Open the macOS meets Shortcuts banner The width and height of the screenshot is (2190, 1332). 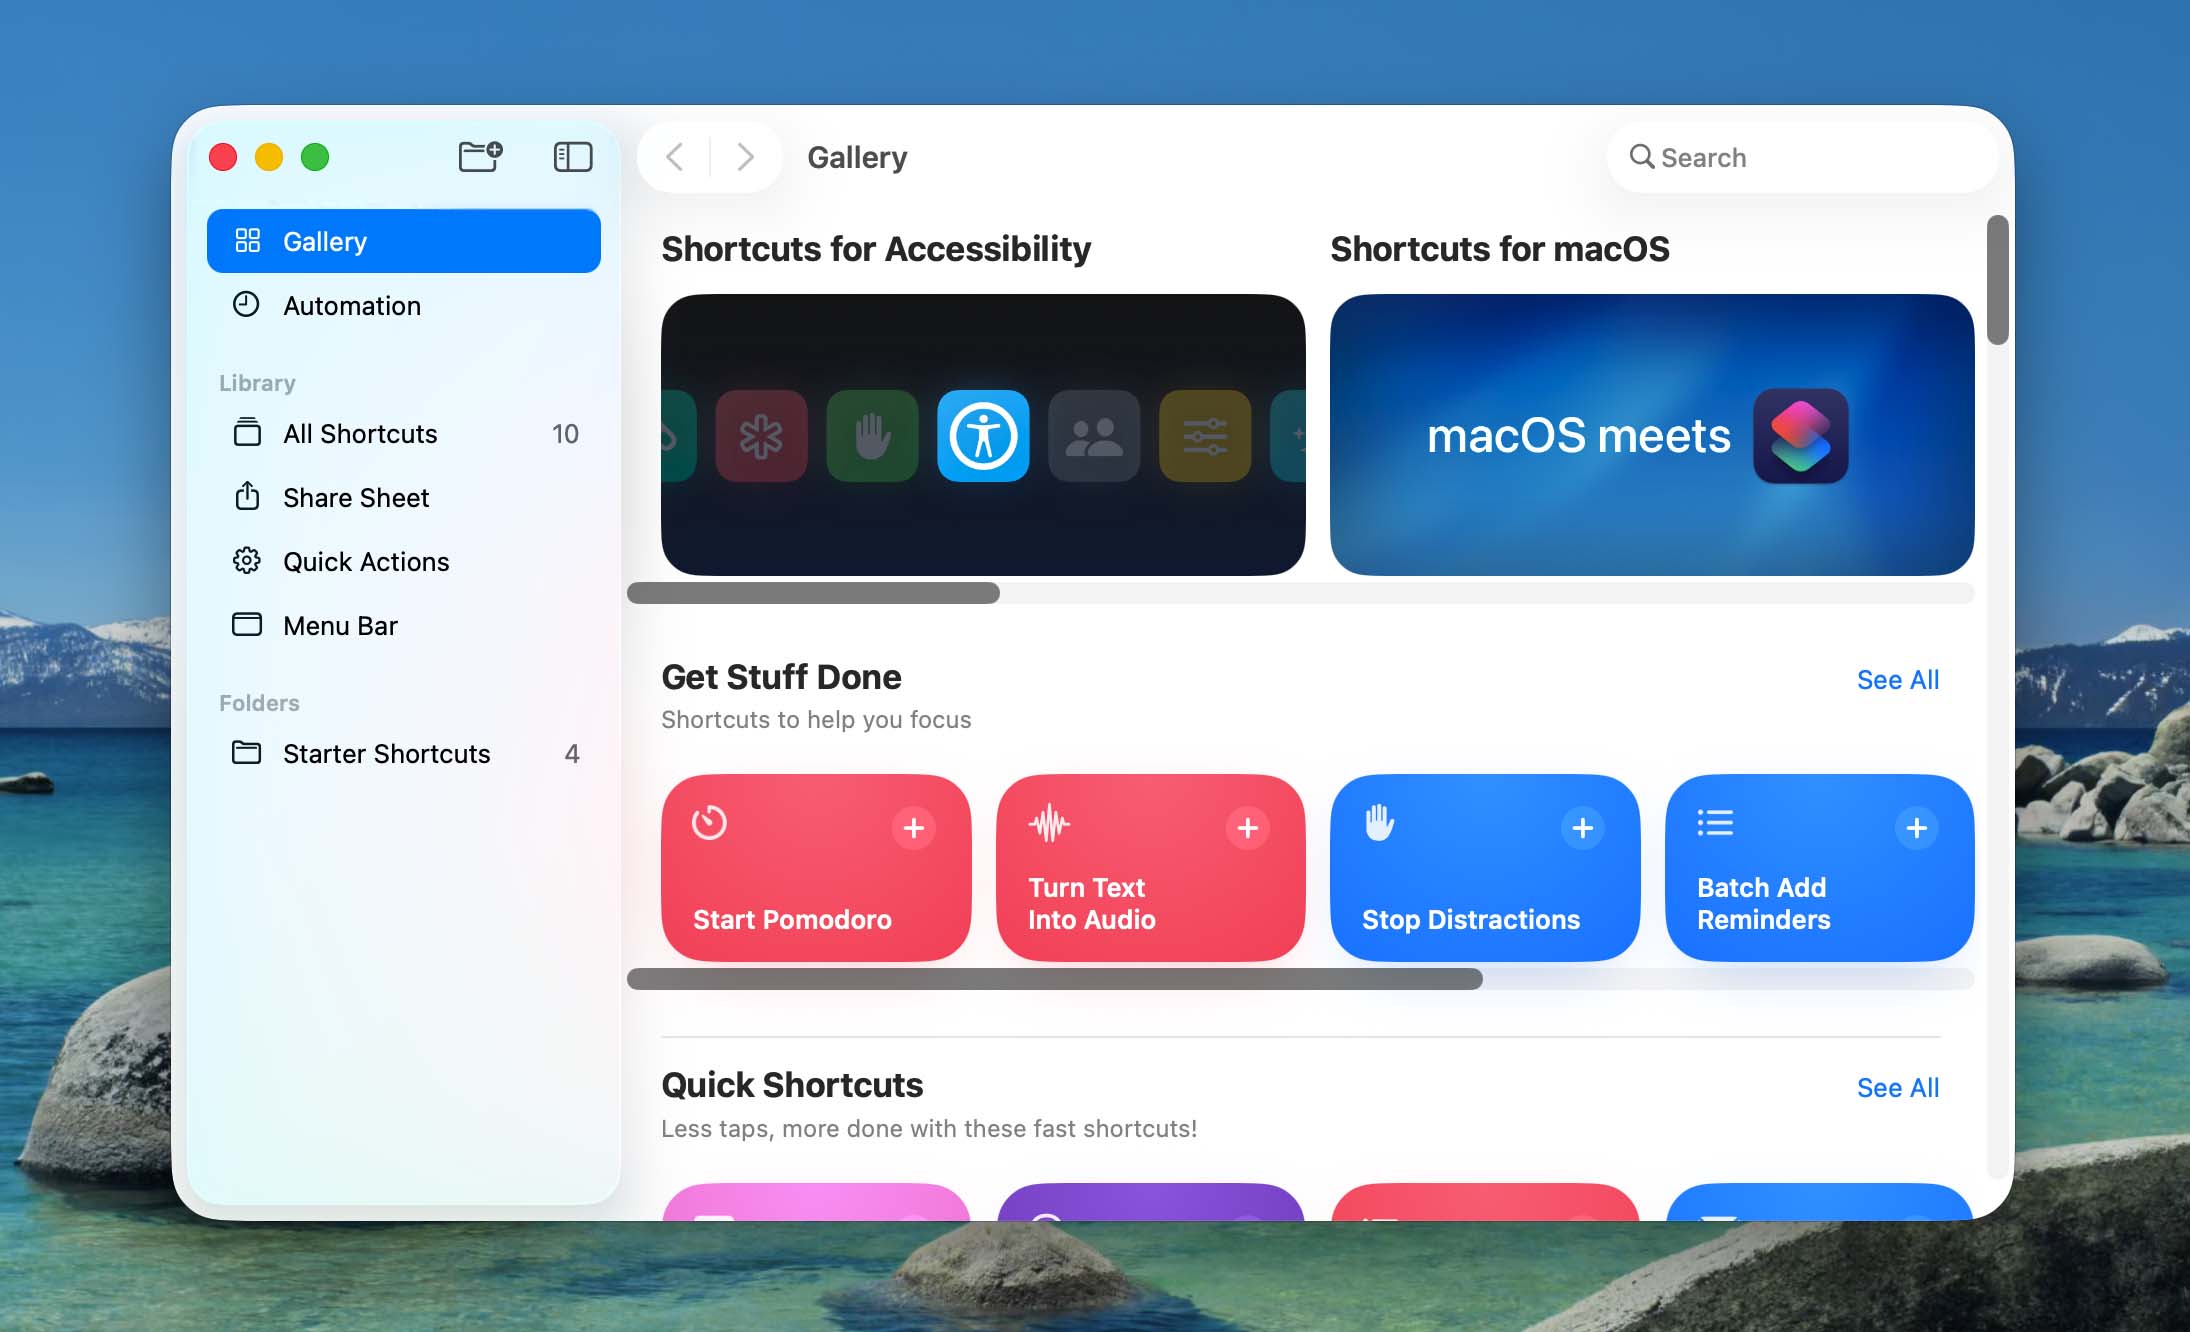[x=1652, y=434]
